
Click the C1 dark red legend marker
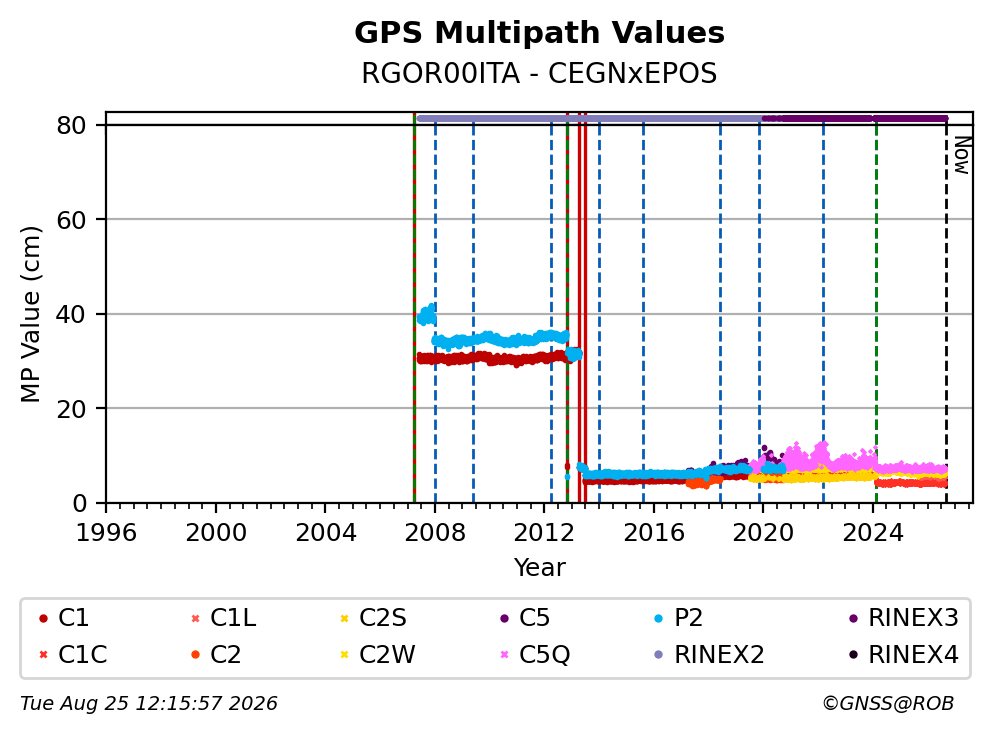coord(43,618)
